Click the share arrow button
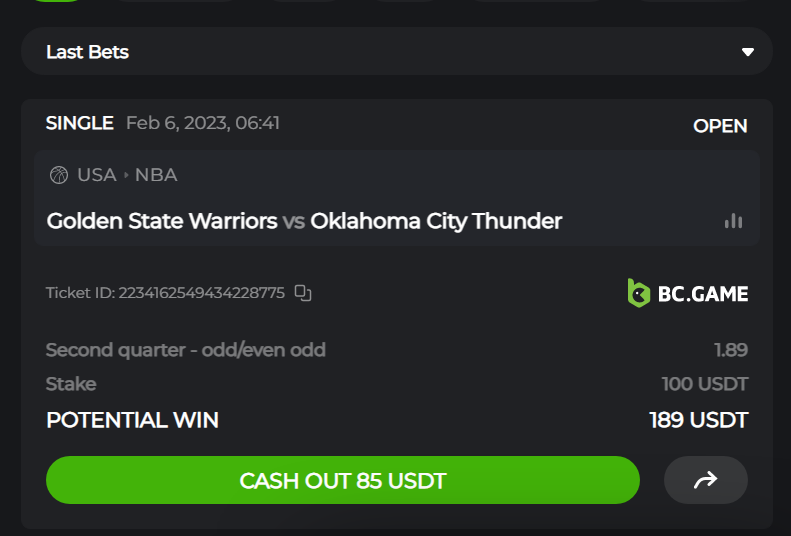 point(705,480)
